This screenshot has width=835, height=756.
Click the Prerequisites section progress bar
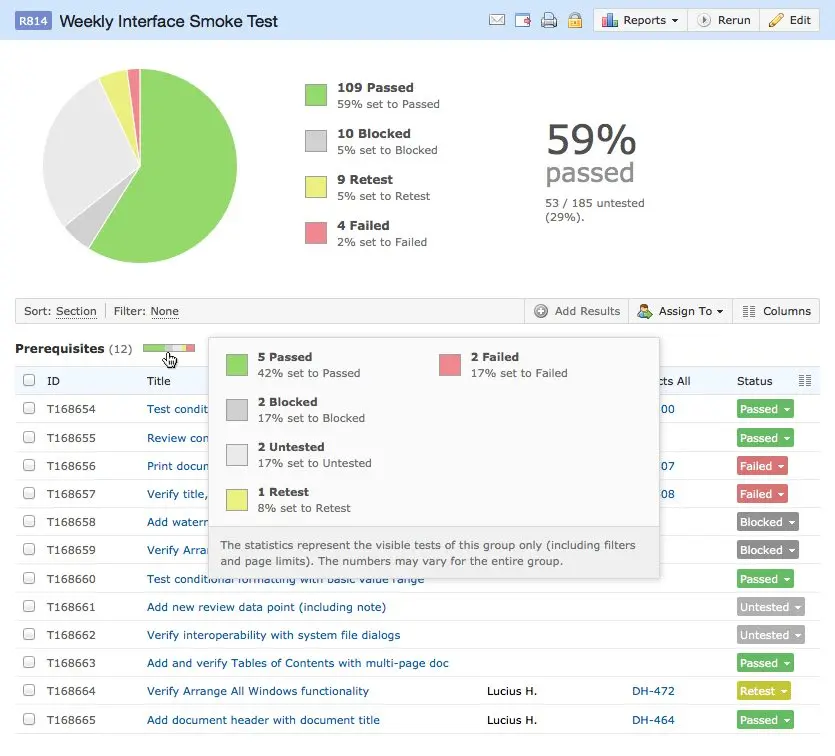(x=169, y=348)
